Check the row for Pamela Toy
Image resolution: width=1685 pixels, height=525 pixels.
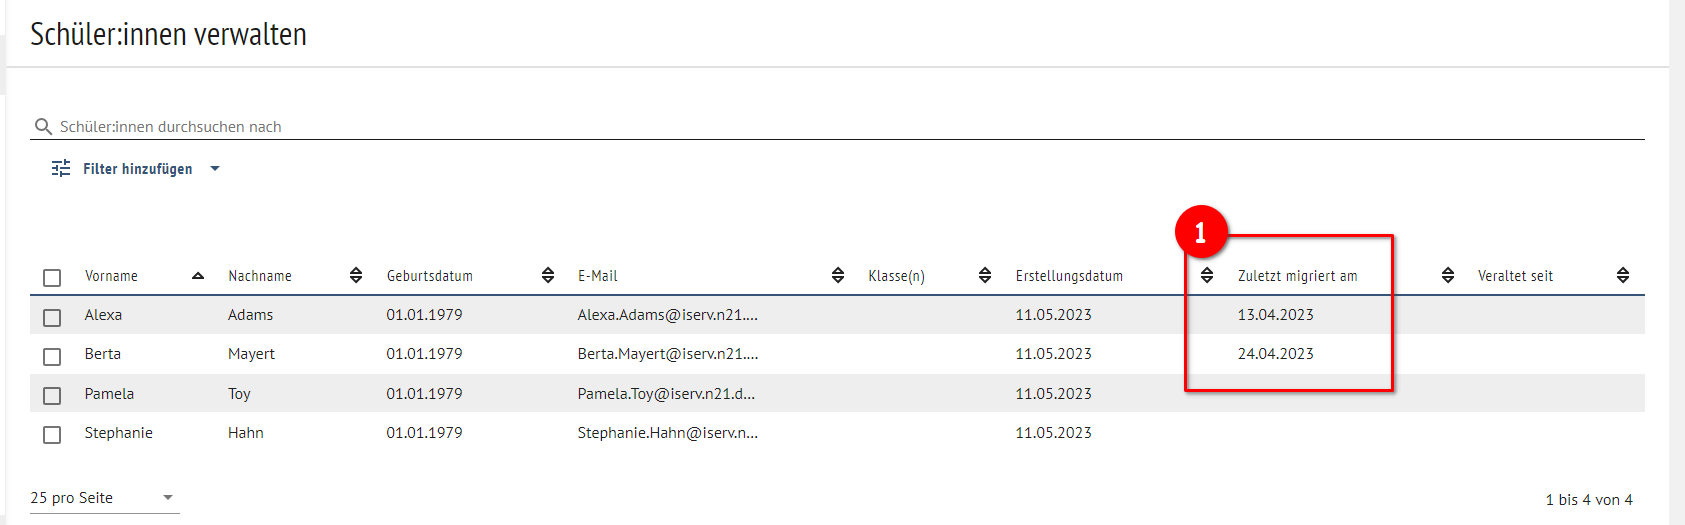tap(52, 396)
